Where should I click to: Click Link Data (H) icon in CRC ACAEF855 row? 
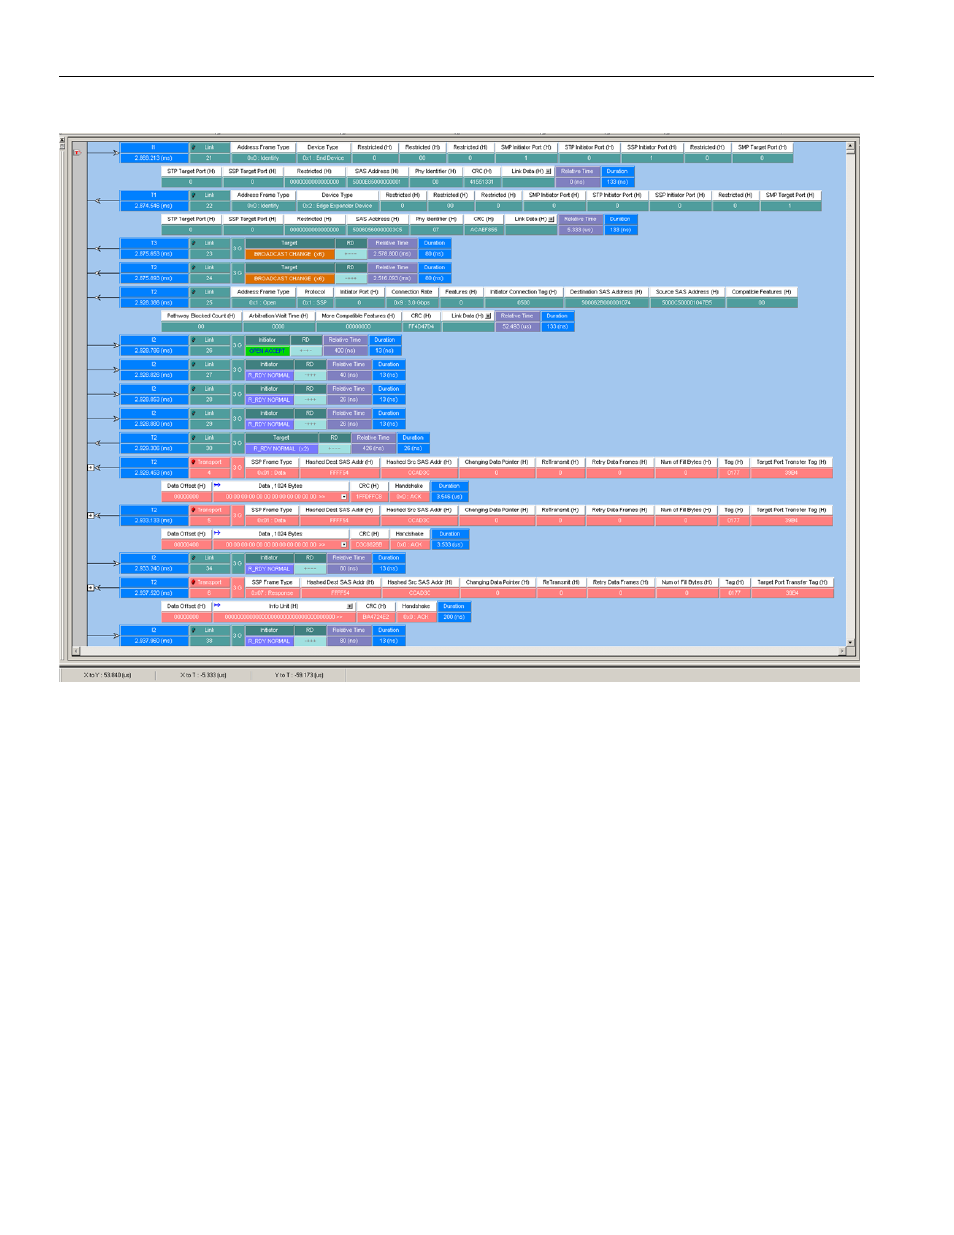551,219
